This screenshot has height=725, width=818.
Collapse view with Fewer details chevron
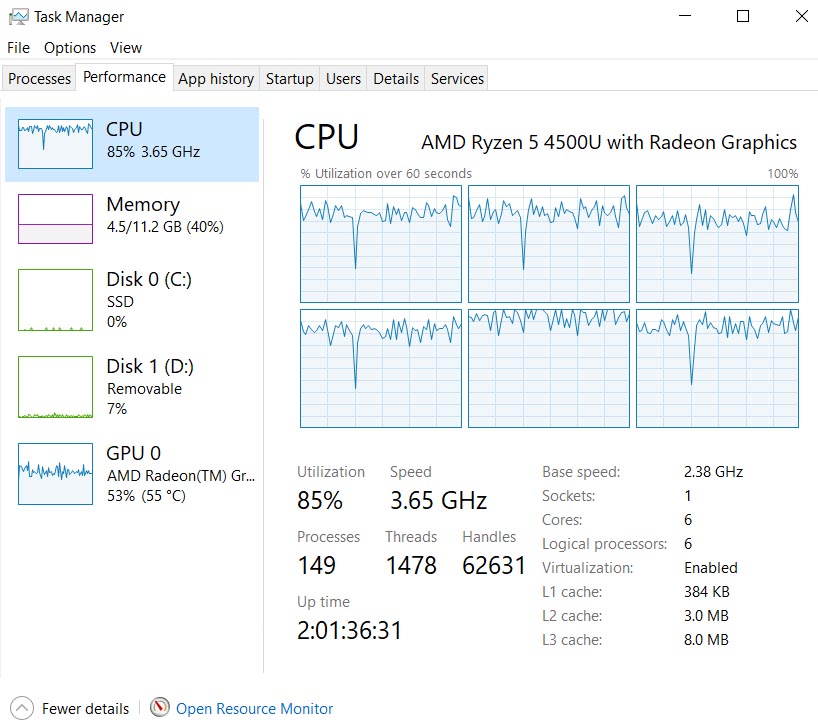point(22,708)
